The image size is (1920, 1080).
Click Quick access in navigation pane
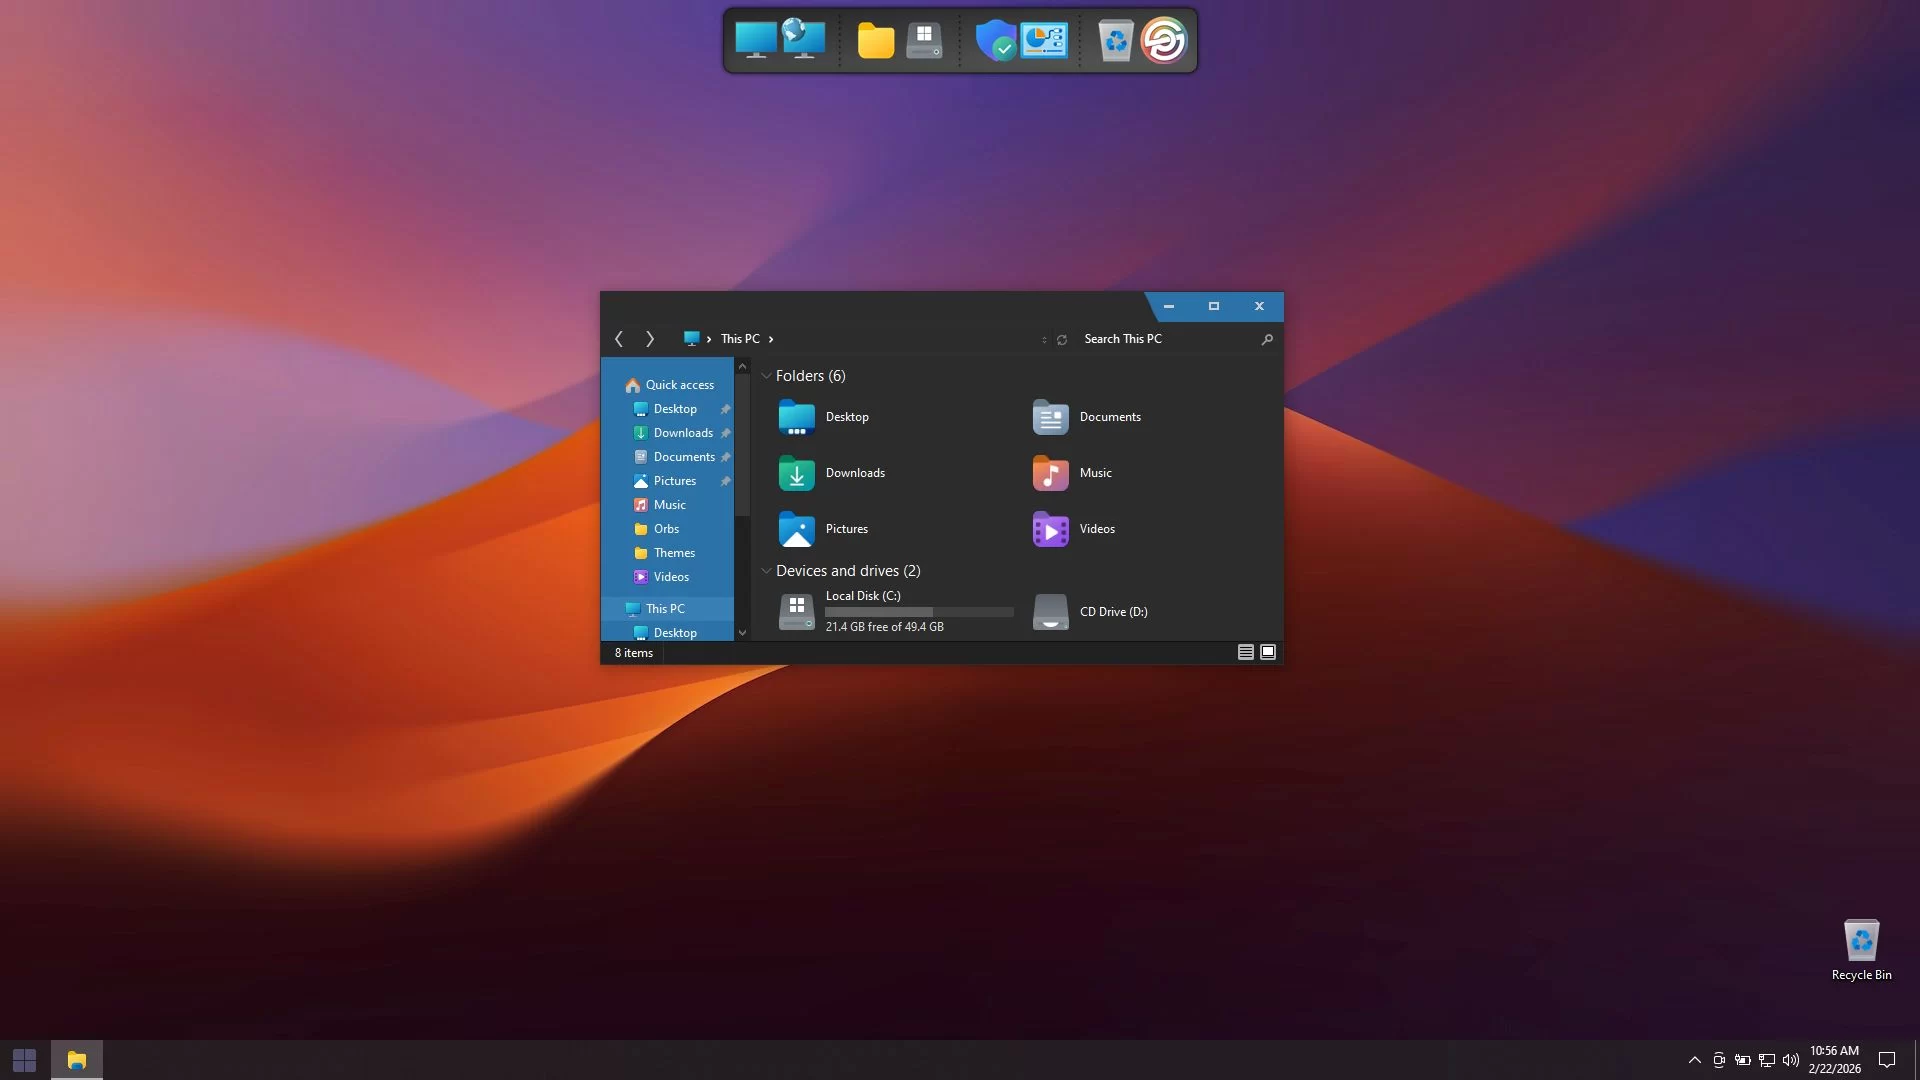pyautogui.click(x=679, y=385)
